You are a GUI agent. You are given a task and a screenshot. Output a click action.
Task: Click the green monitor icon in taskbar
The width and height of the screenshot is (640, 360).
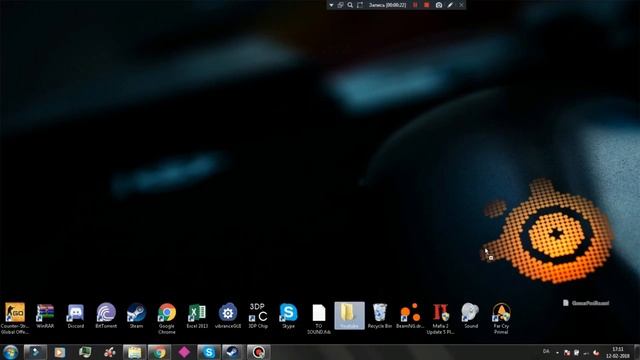(85, 352)
